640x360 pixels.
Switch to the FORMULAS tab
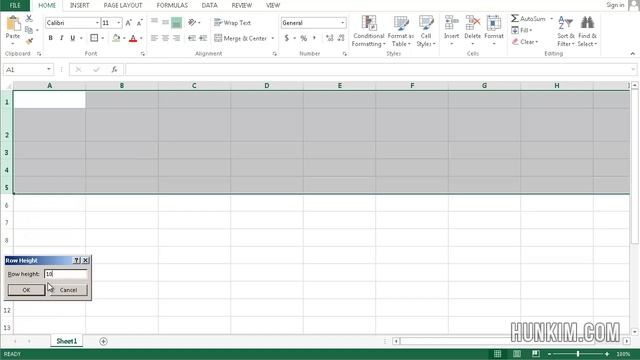tap(172, 5)
